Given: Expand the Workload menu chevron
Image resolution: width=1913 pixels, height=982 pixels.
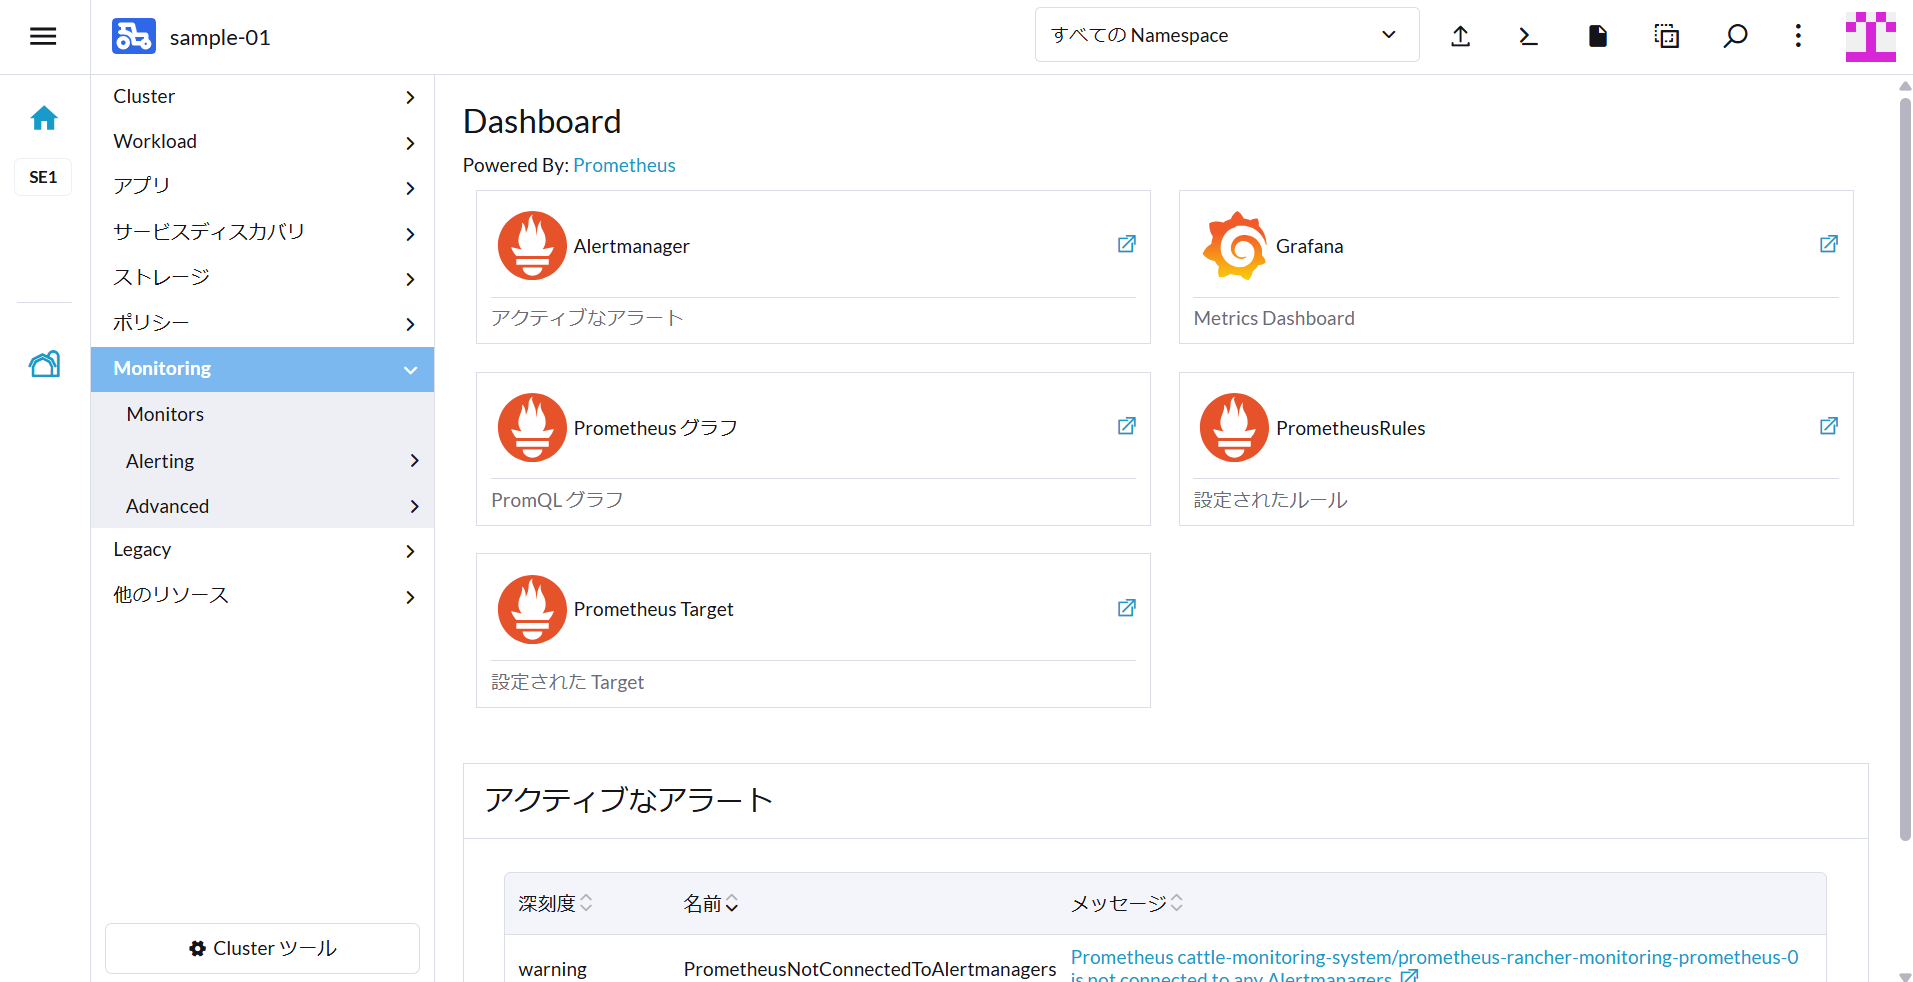Looking at the screenshot, I should pyautogui.click(x=410, y=143).
